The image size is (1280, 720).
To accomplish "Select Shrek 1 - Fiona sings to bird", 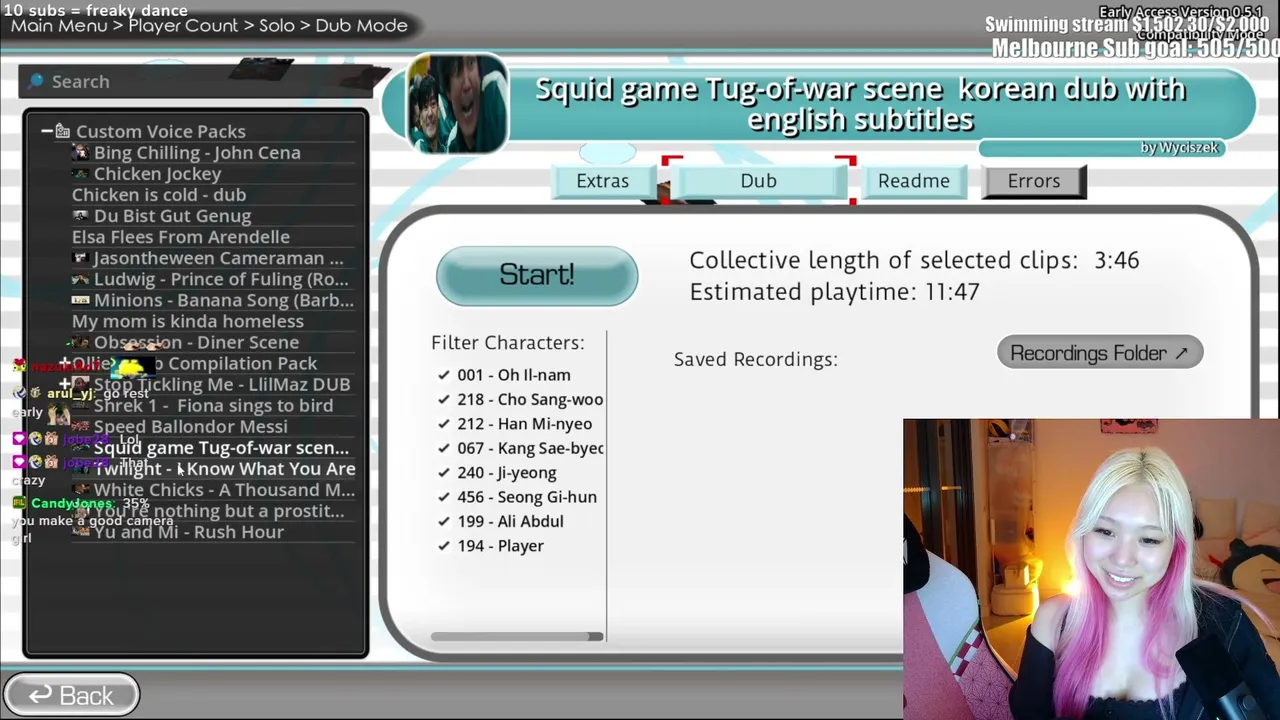I will pyautogui.click(x=213, y=405).
